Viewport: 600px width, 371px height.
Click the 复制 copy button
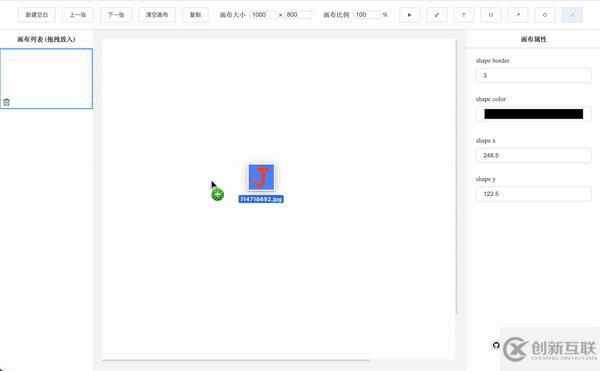click(x=195, y=15)
